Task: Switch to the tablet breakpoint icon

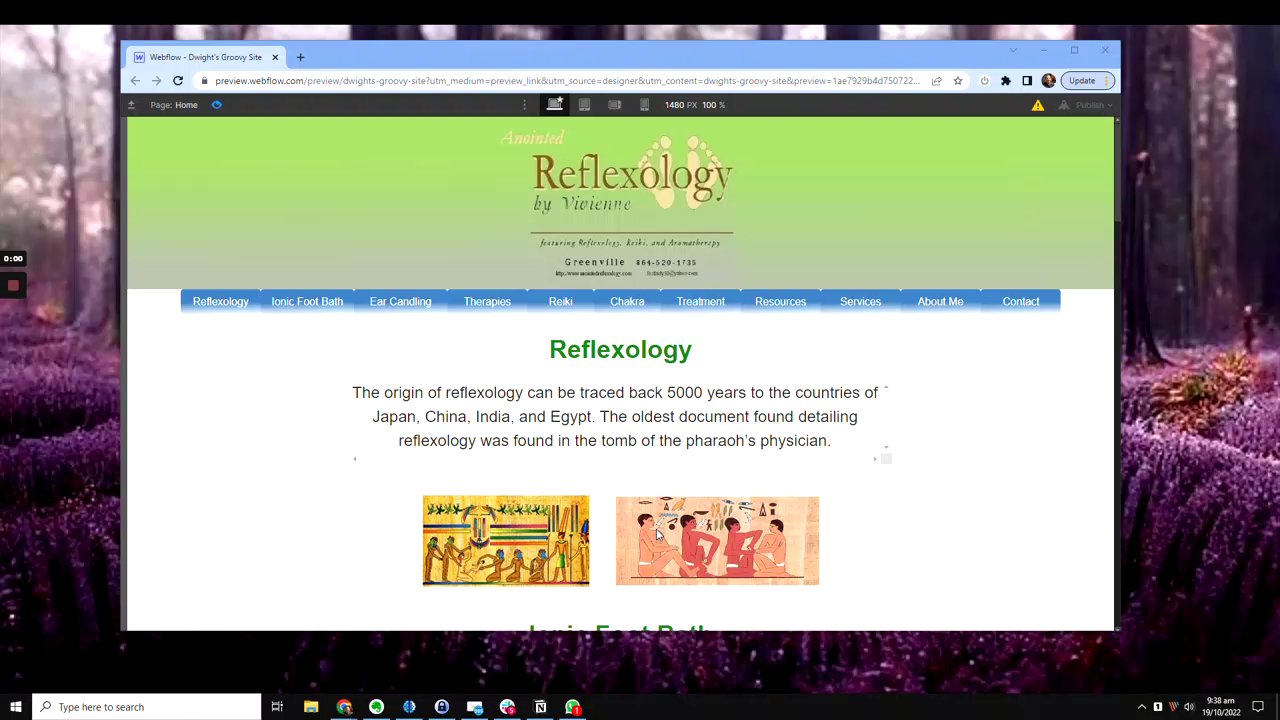Action: tap(585, 105)
